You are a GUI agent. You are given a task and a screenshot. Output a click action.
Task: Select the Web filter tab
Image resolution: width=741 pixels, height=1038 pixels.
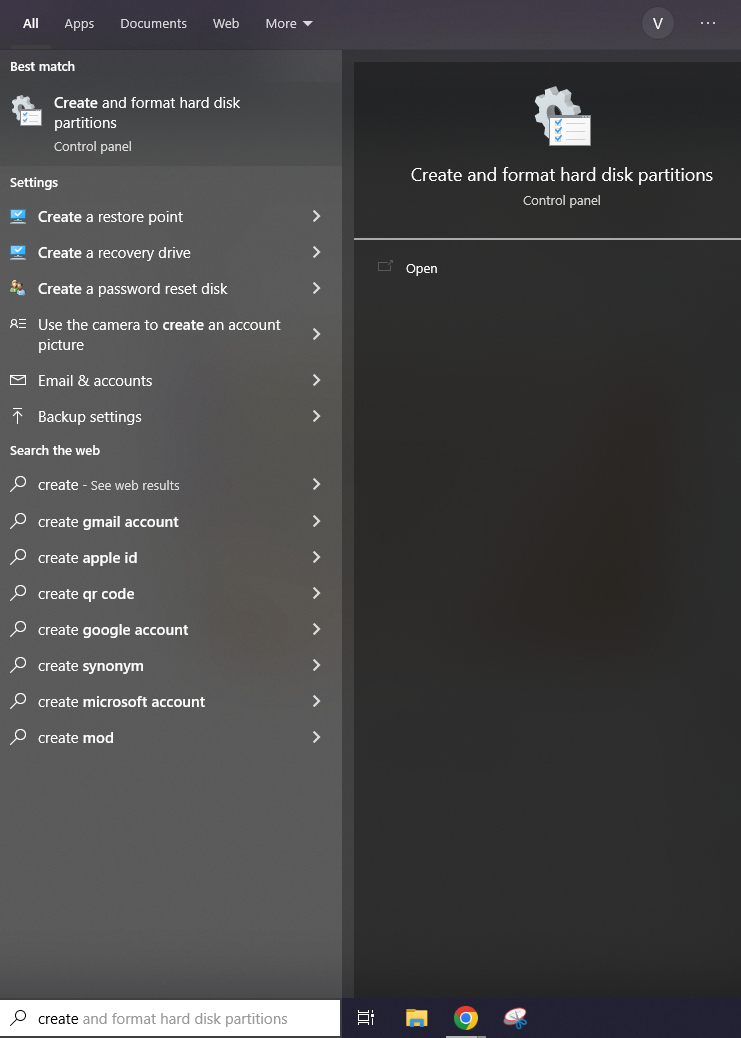pos(226,24)
